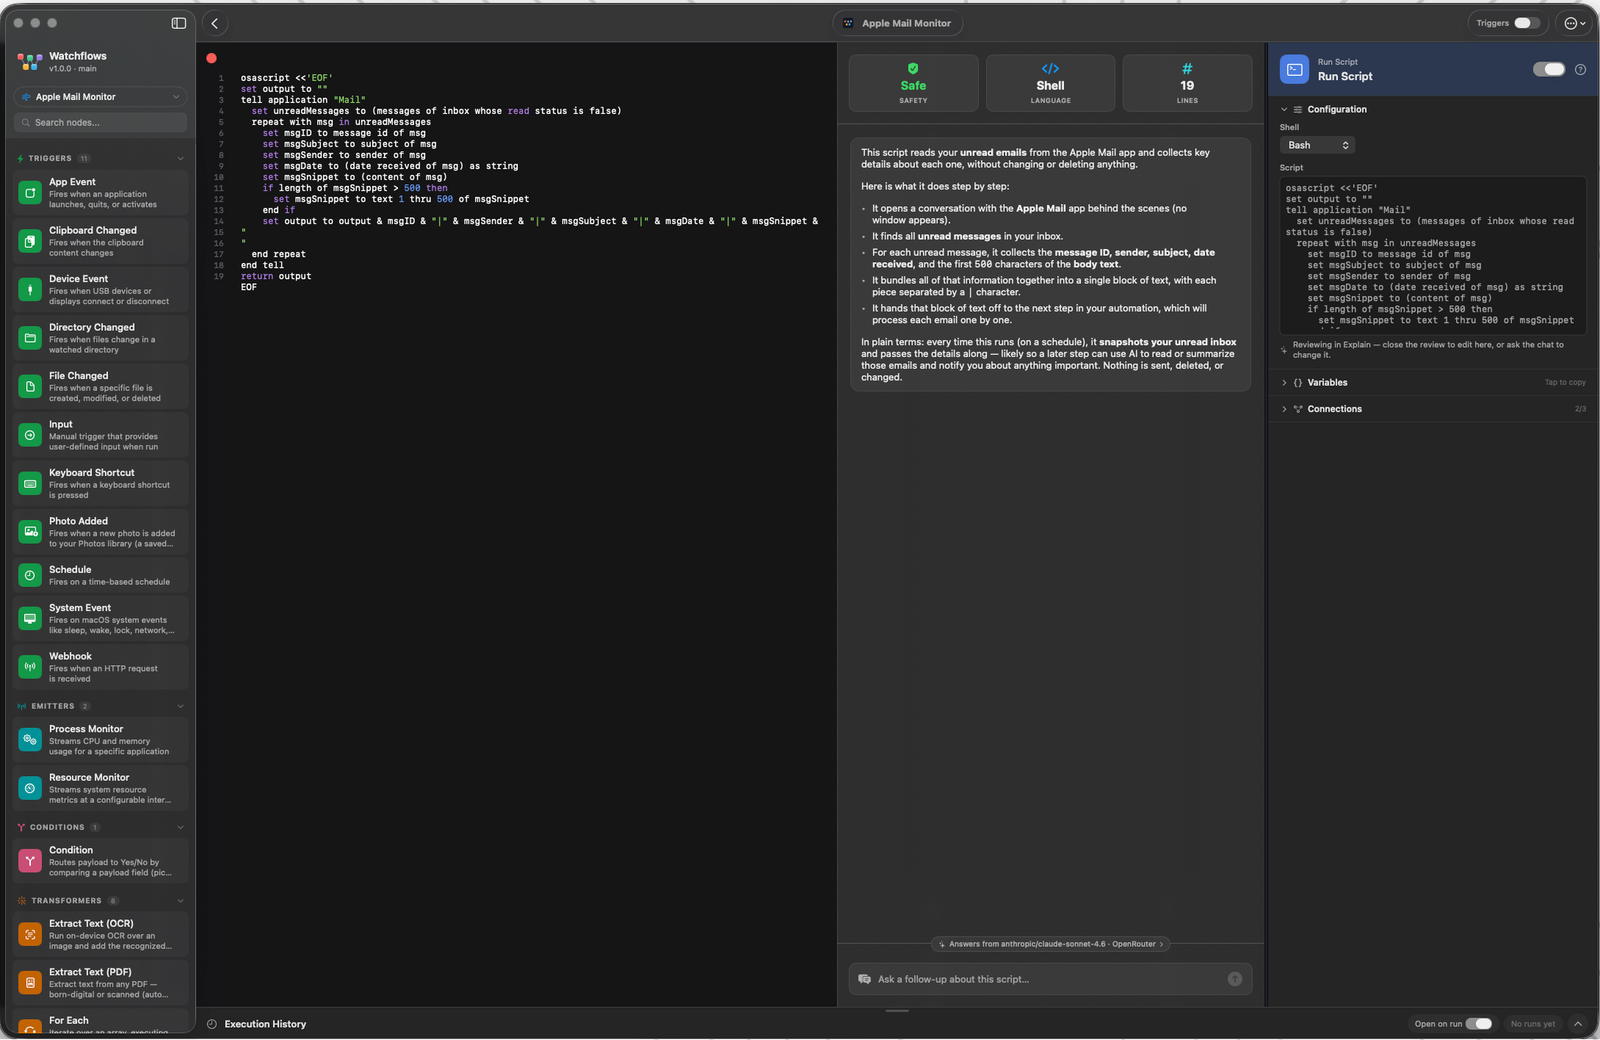Collapse the Emitters section
The height and width of the screenshot is (1040, 1600).
[180, 706]
